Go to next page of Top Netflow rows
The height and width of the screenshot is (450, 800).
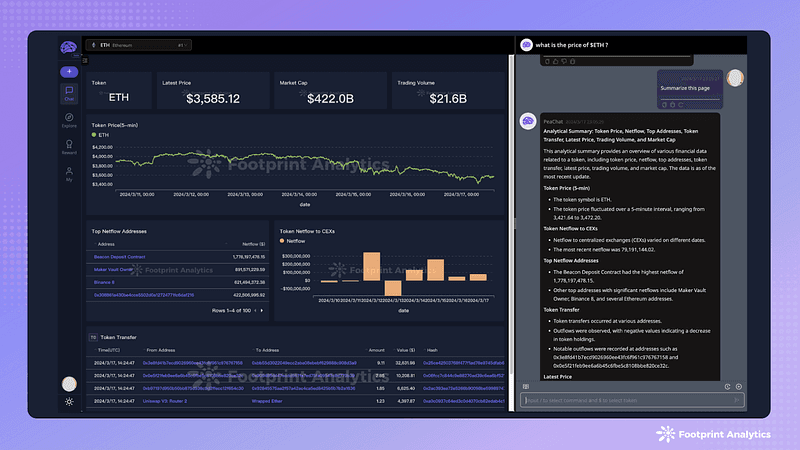point(262,310)
